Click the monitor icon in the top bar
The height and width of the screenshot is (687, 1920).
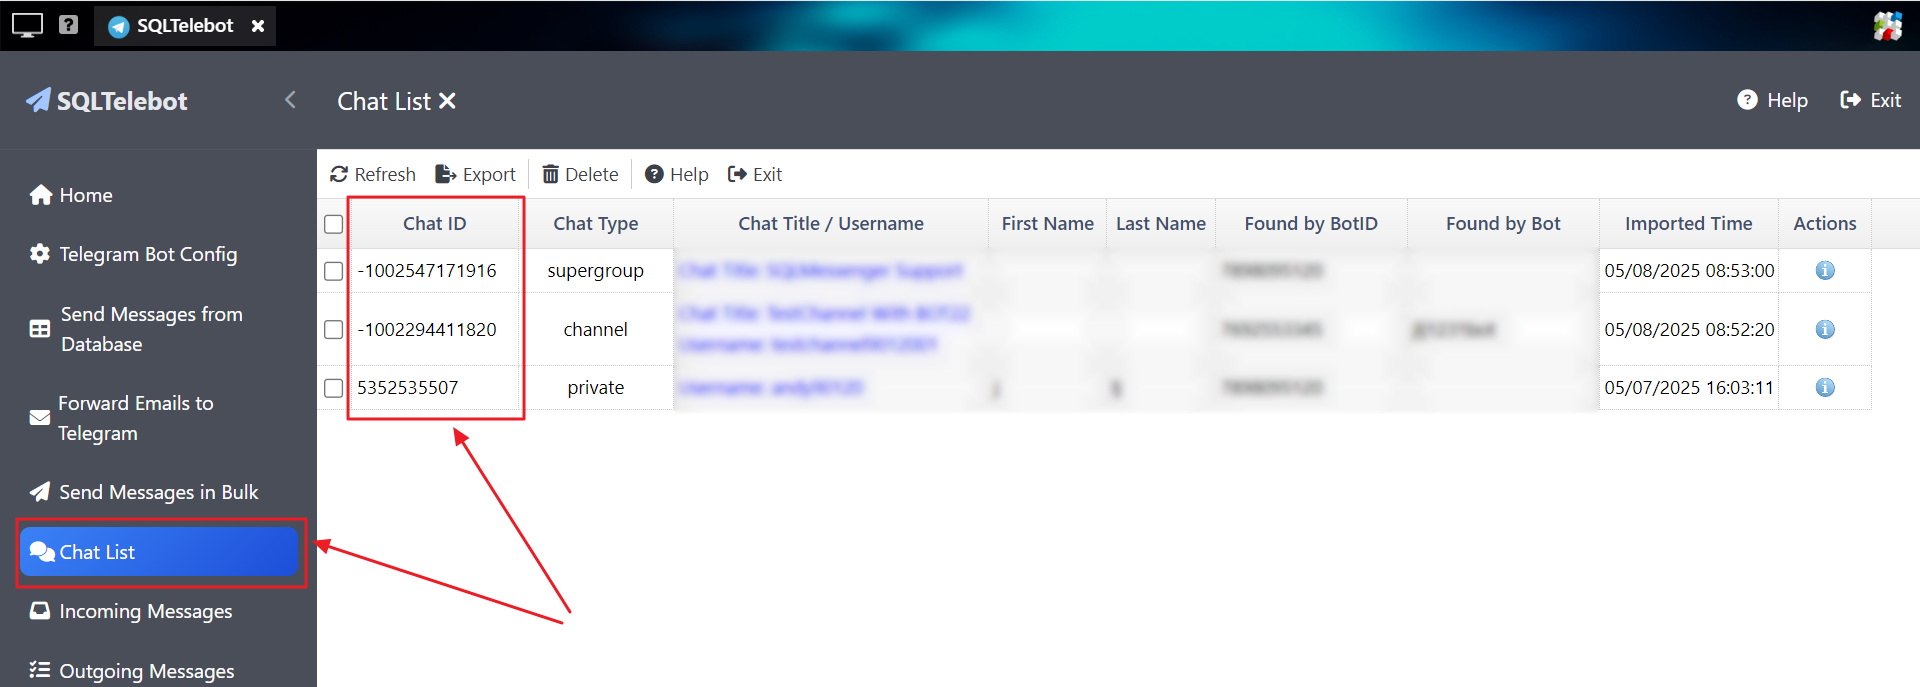pos(27,25)
